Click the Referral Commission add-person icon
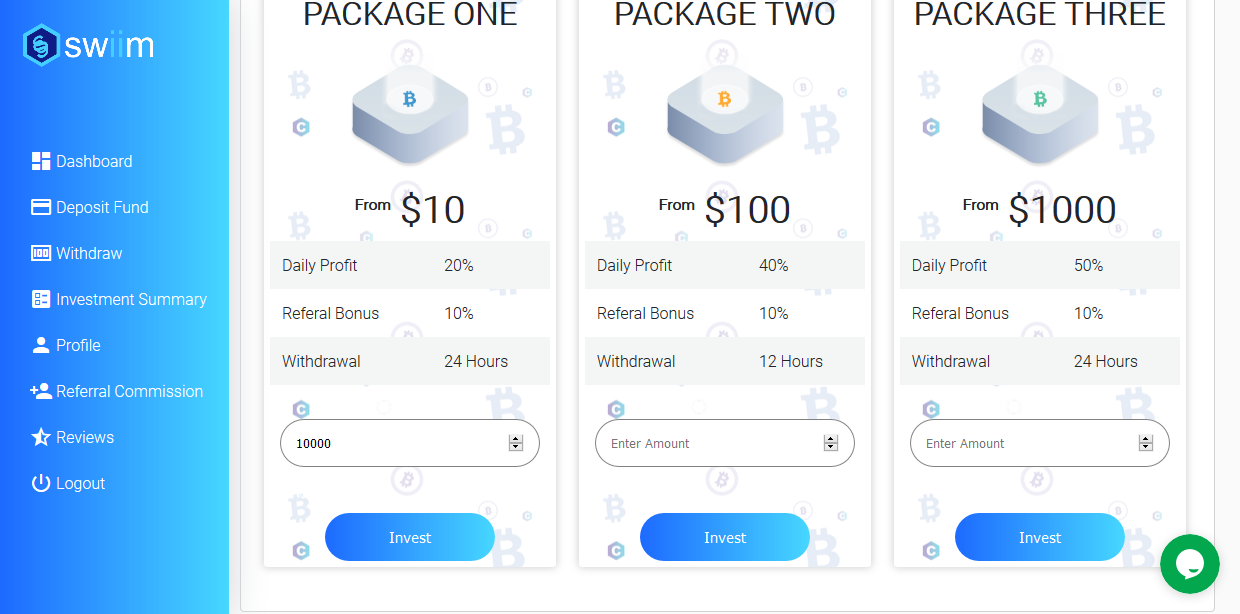The height and width of the screenshot is (614, 1240). (x=41, y=391)
